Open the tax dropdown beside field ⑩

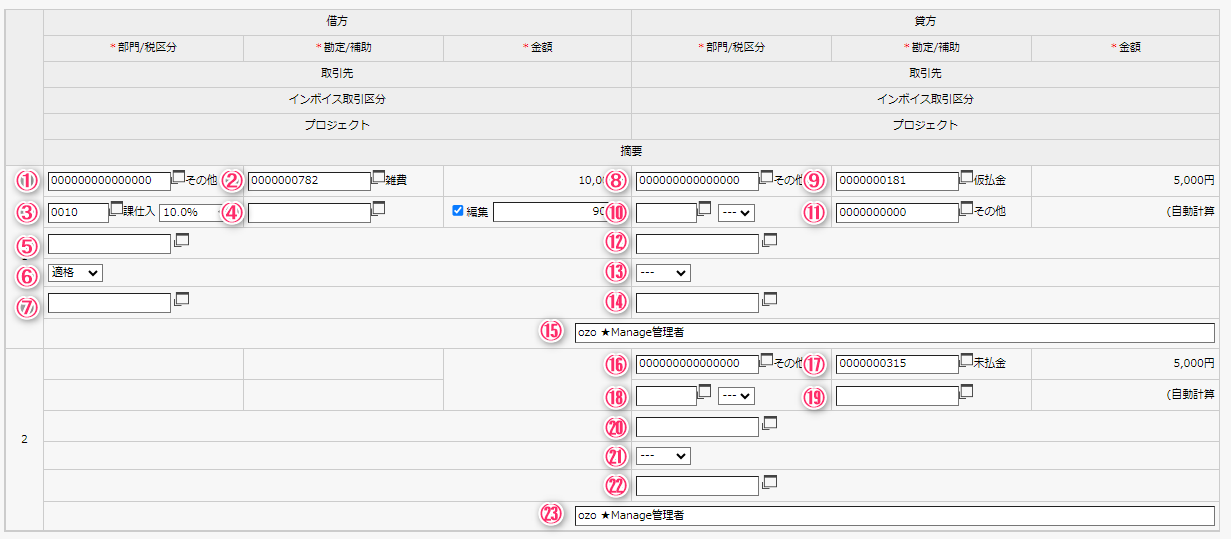(736, 212)
